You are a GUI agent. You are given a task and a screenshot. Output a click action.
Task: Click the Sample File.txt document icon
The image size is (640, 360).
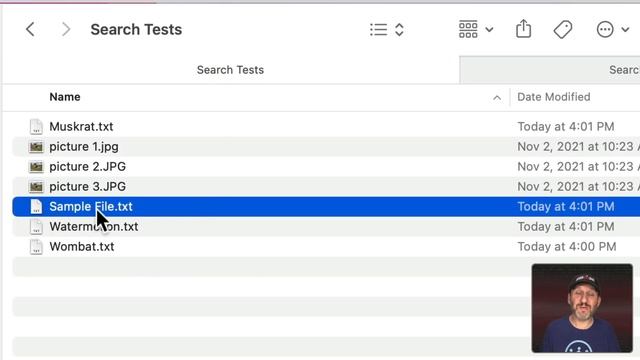pos(36,207)
